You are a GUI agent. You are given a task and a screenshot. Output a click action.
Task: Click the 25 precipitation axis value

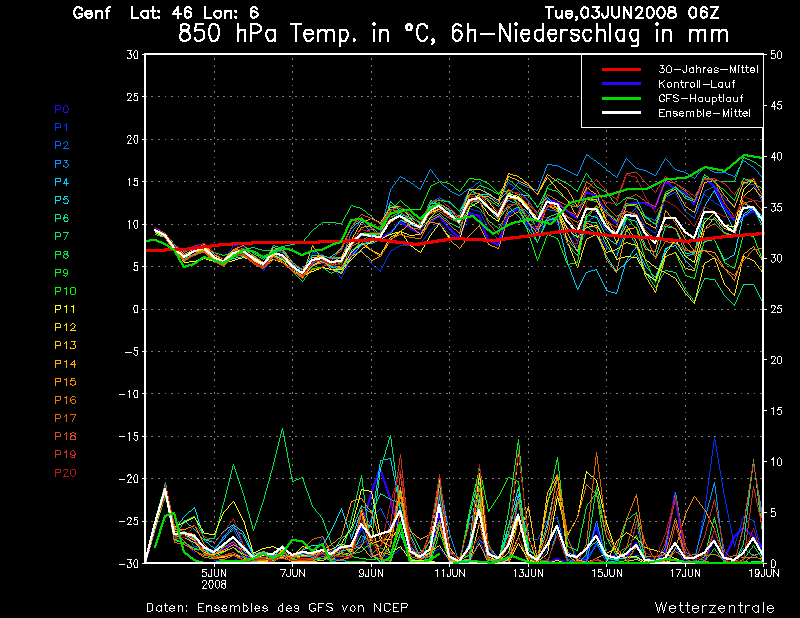coord(777,309)
